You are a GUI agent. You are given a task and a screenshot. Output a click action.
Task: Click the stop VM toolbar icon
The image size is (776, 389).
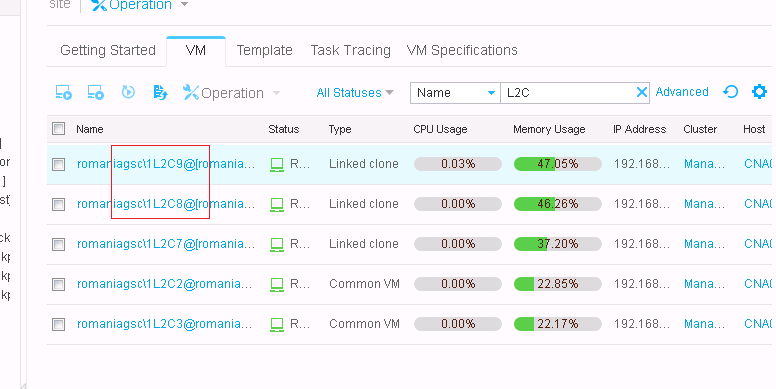point(96,92)
